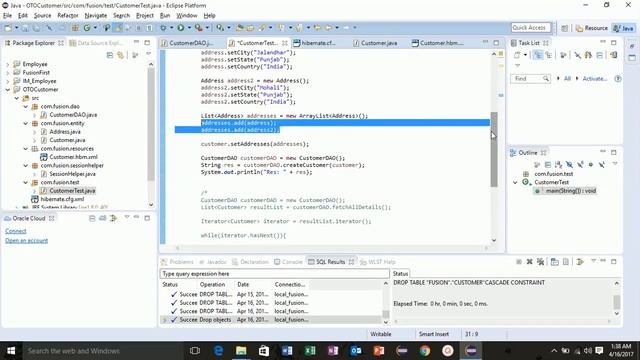Image resolution: width=640 pixels, height=360 pixels.
Task: Expand the FusionFirst project node
Action: pyautogui.click(x=8, y=73)
